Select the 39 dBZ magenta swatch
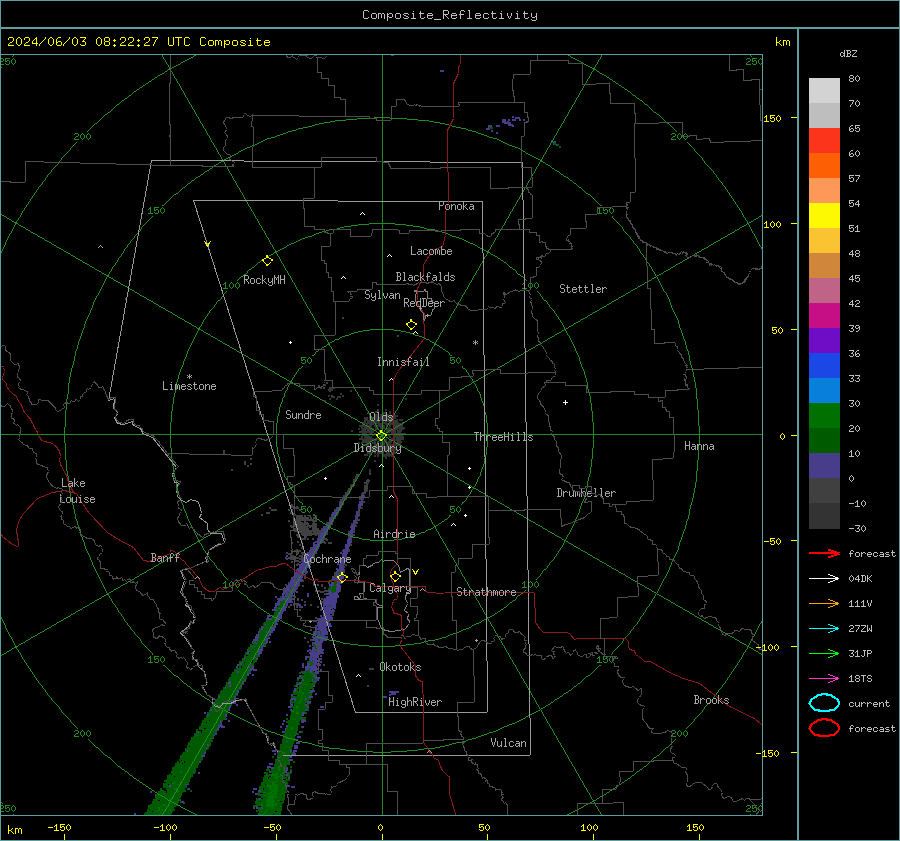Screen dimensions: 900x841 point(824,316)
